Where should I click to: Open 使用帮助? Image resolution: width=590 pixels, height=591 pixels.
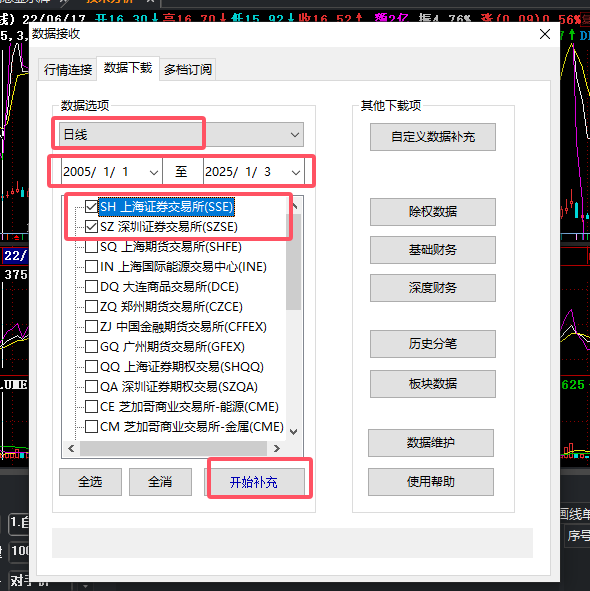click(x=431, y=482)
